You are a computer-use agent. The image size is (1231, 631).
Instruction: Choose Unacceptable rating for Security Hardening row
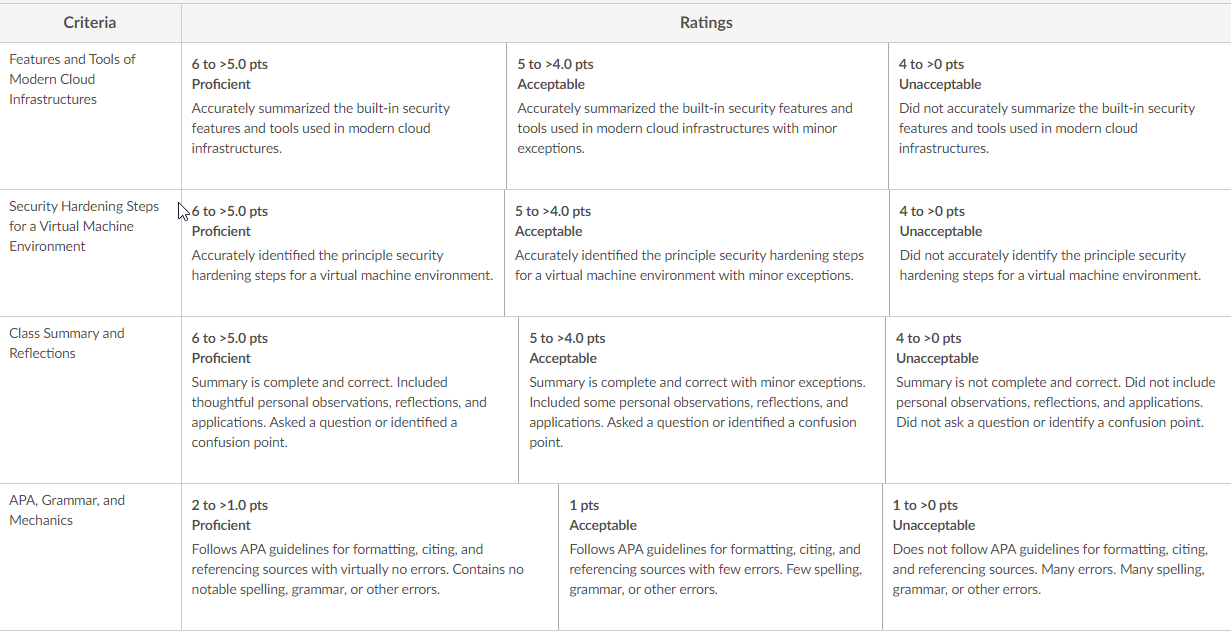tap(1060, 253)
